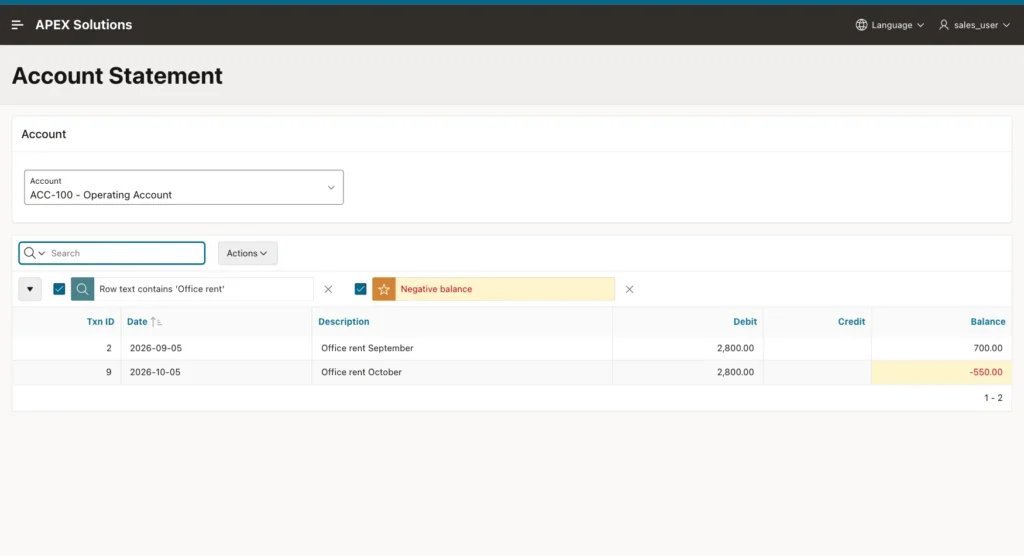
Task: Open the Date column header menu
Action: point(137,321)
